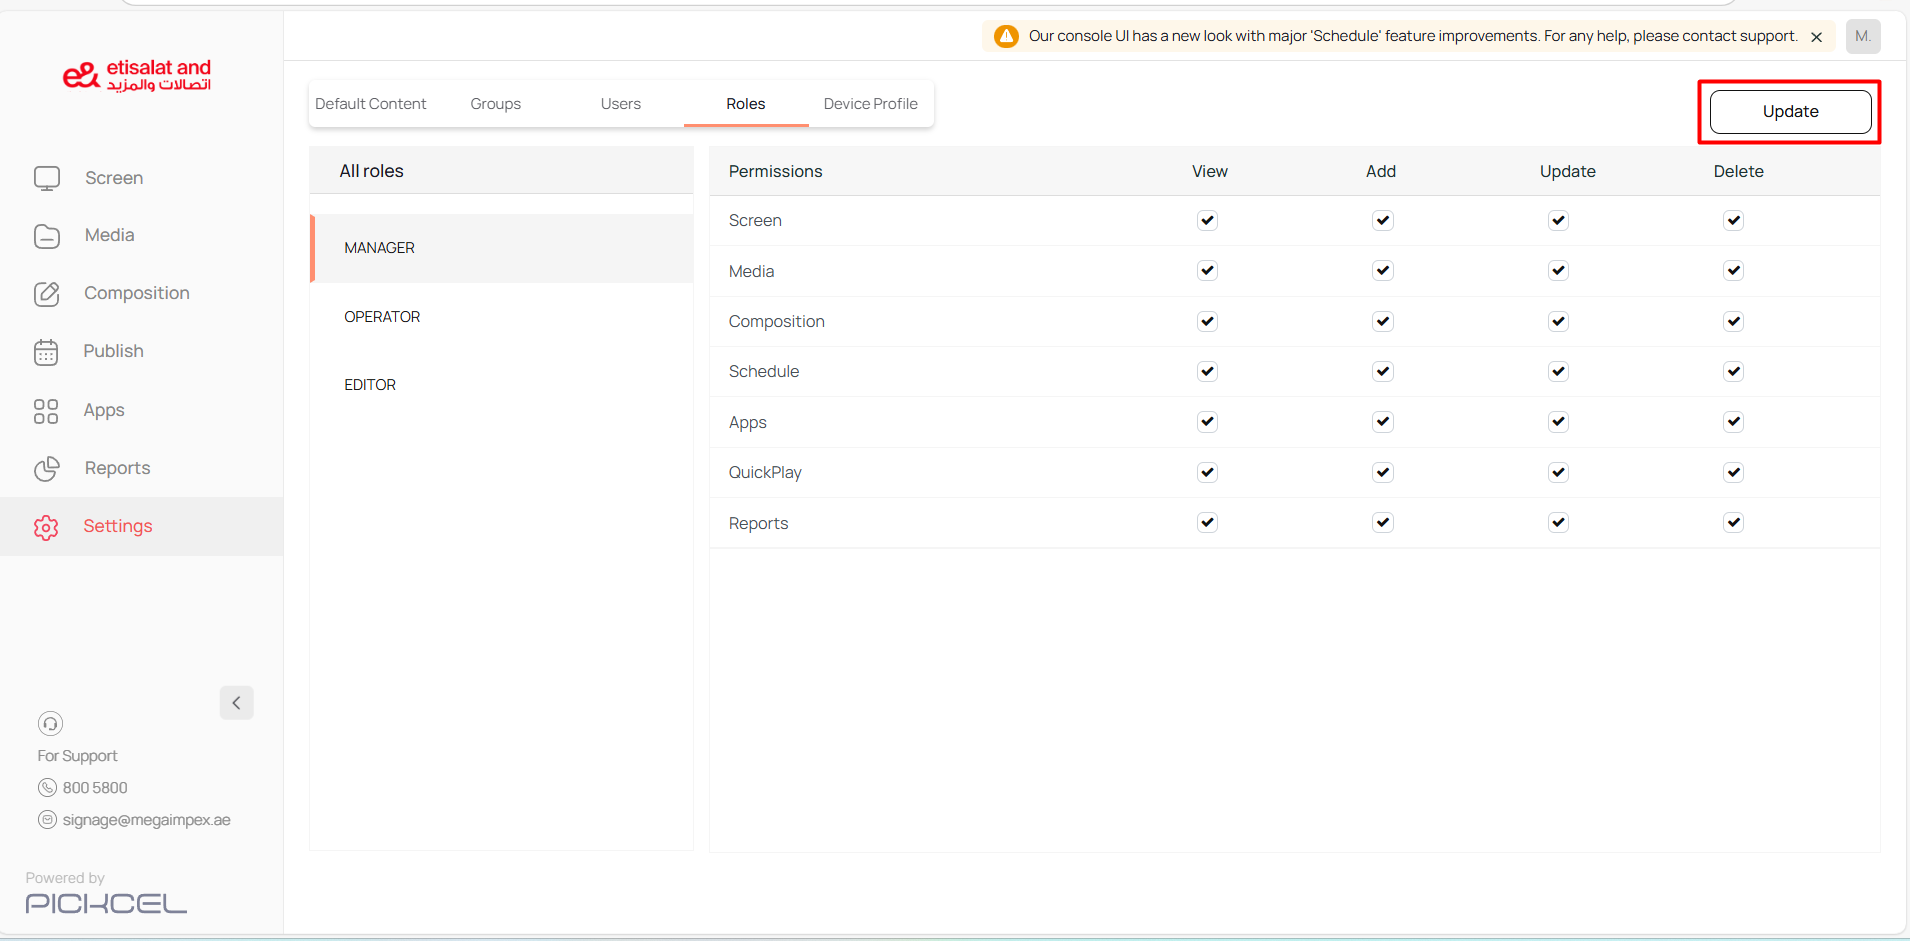This screenshot has height=941, width=1910.
Task: Click the Reports pie chart icon
Action: (47, 469)
